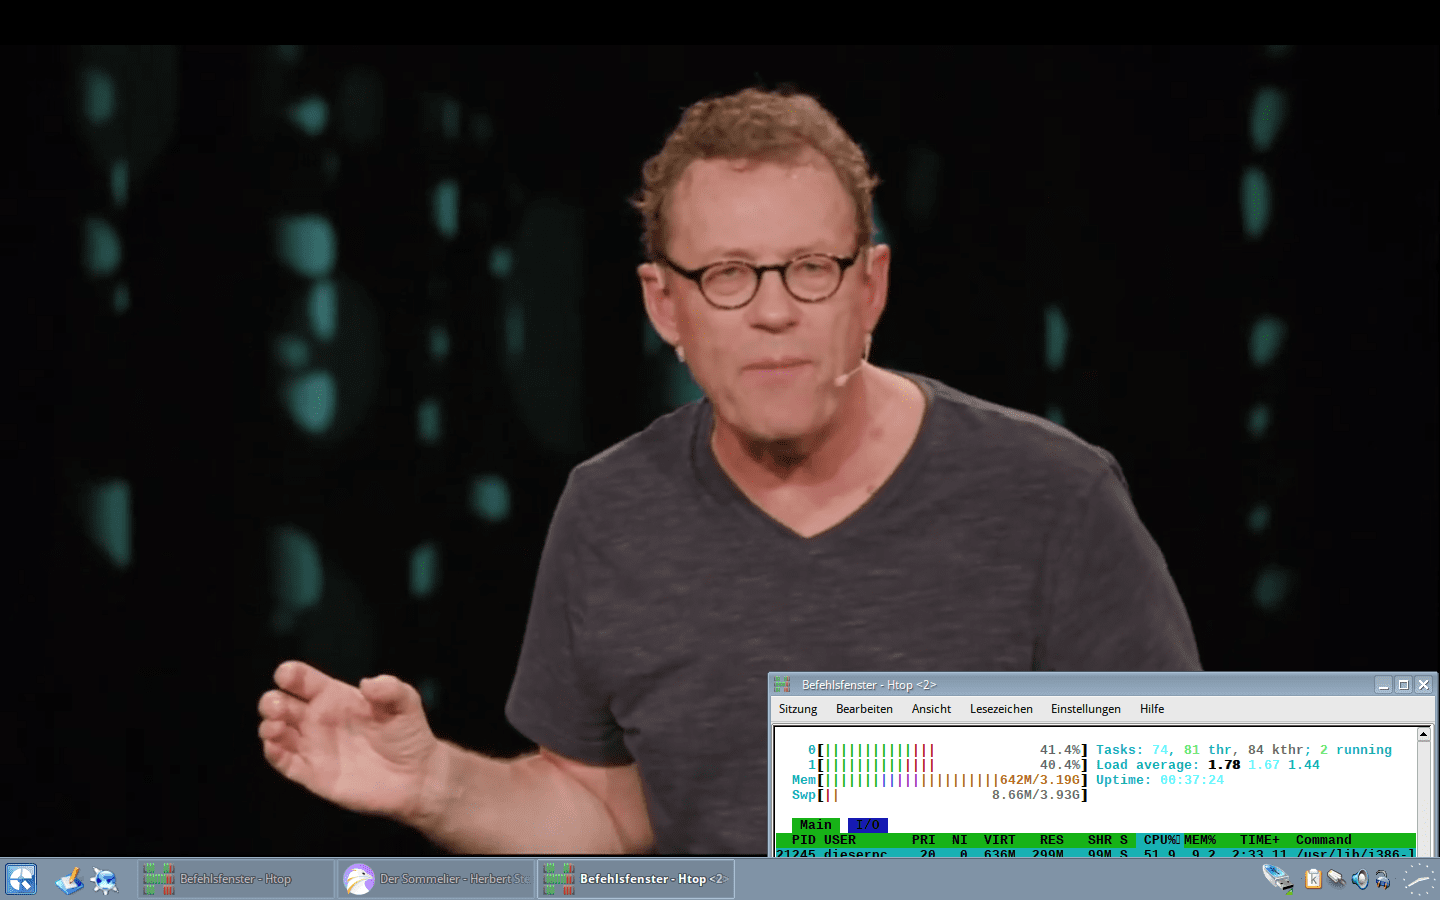
Task: Select the Main tab in htop
Action: tap(816, 825)
